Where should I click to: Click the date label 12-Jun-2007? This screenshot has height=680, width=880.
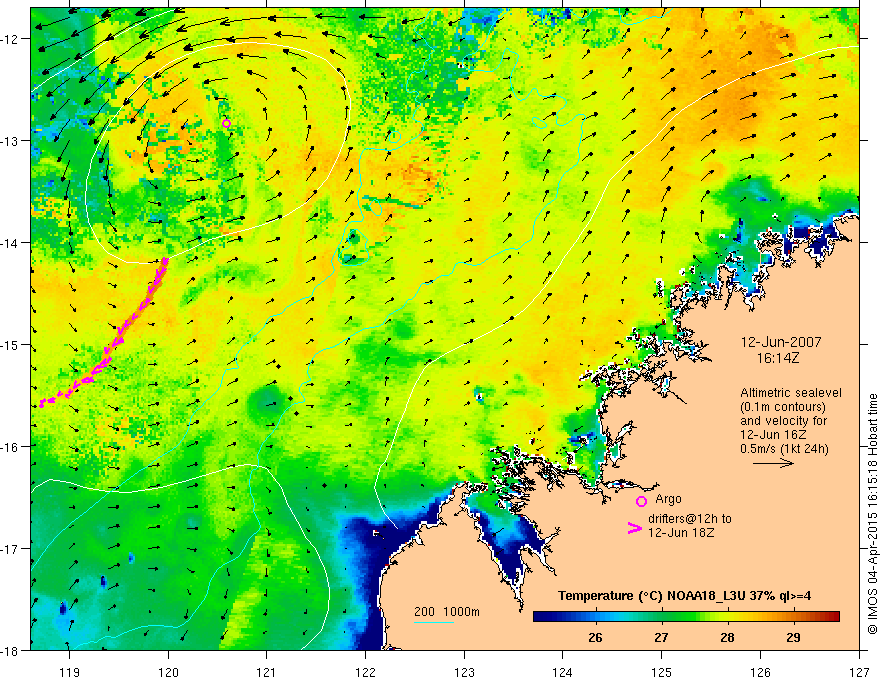coord(781,342)
